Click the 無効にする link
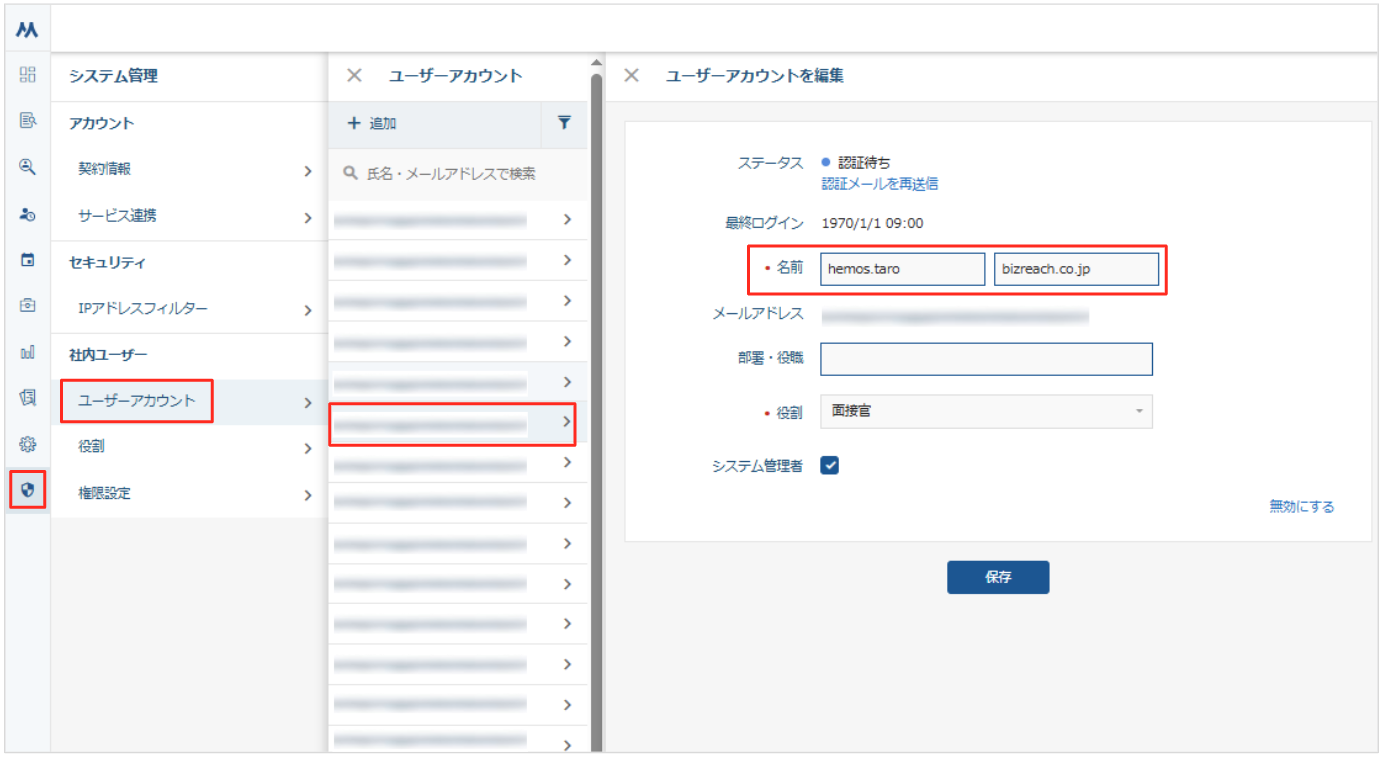Screen dimensions: 1383x758 [1301, 506]
